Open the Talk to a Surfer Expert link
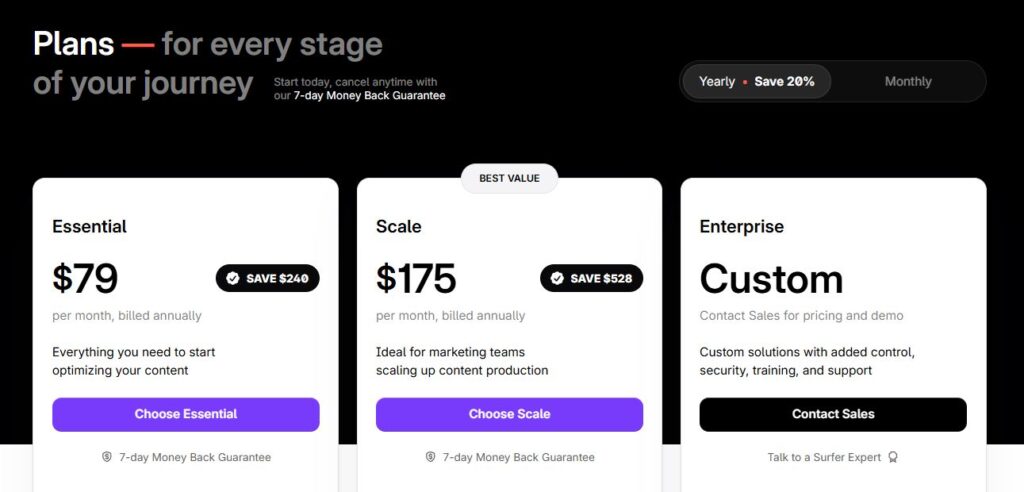Screen dimensions: 1024x492 [x=824, y=457]
